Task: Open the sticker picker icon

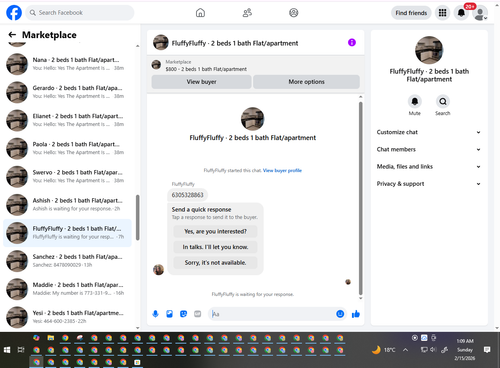Action: (183, 314)
